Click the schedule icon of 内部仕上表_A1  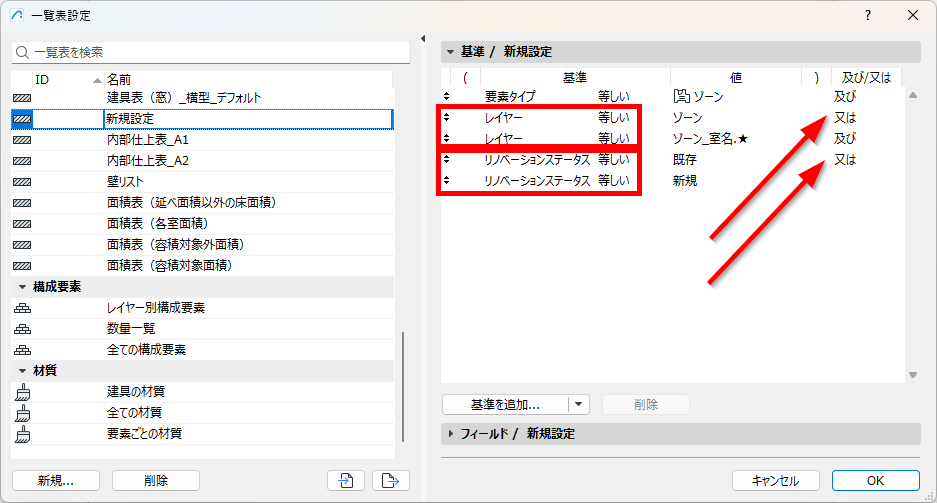22,140
